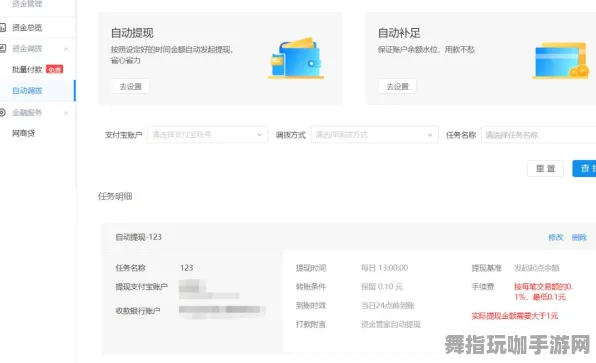Collapse the 金融服务 section chevron

pyautogui.click(x=66, y=113)
